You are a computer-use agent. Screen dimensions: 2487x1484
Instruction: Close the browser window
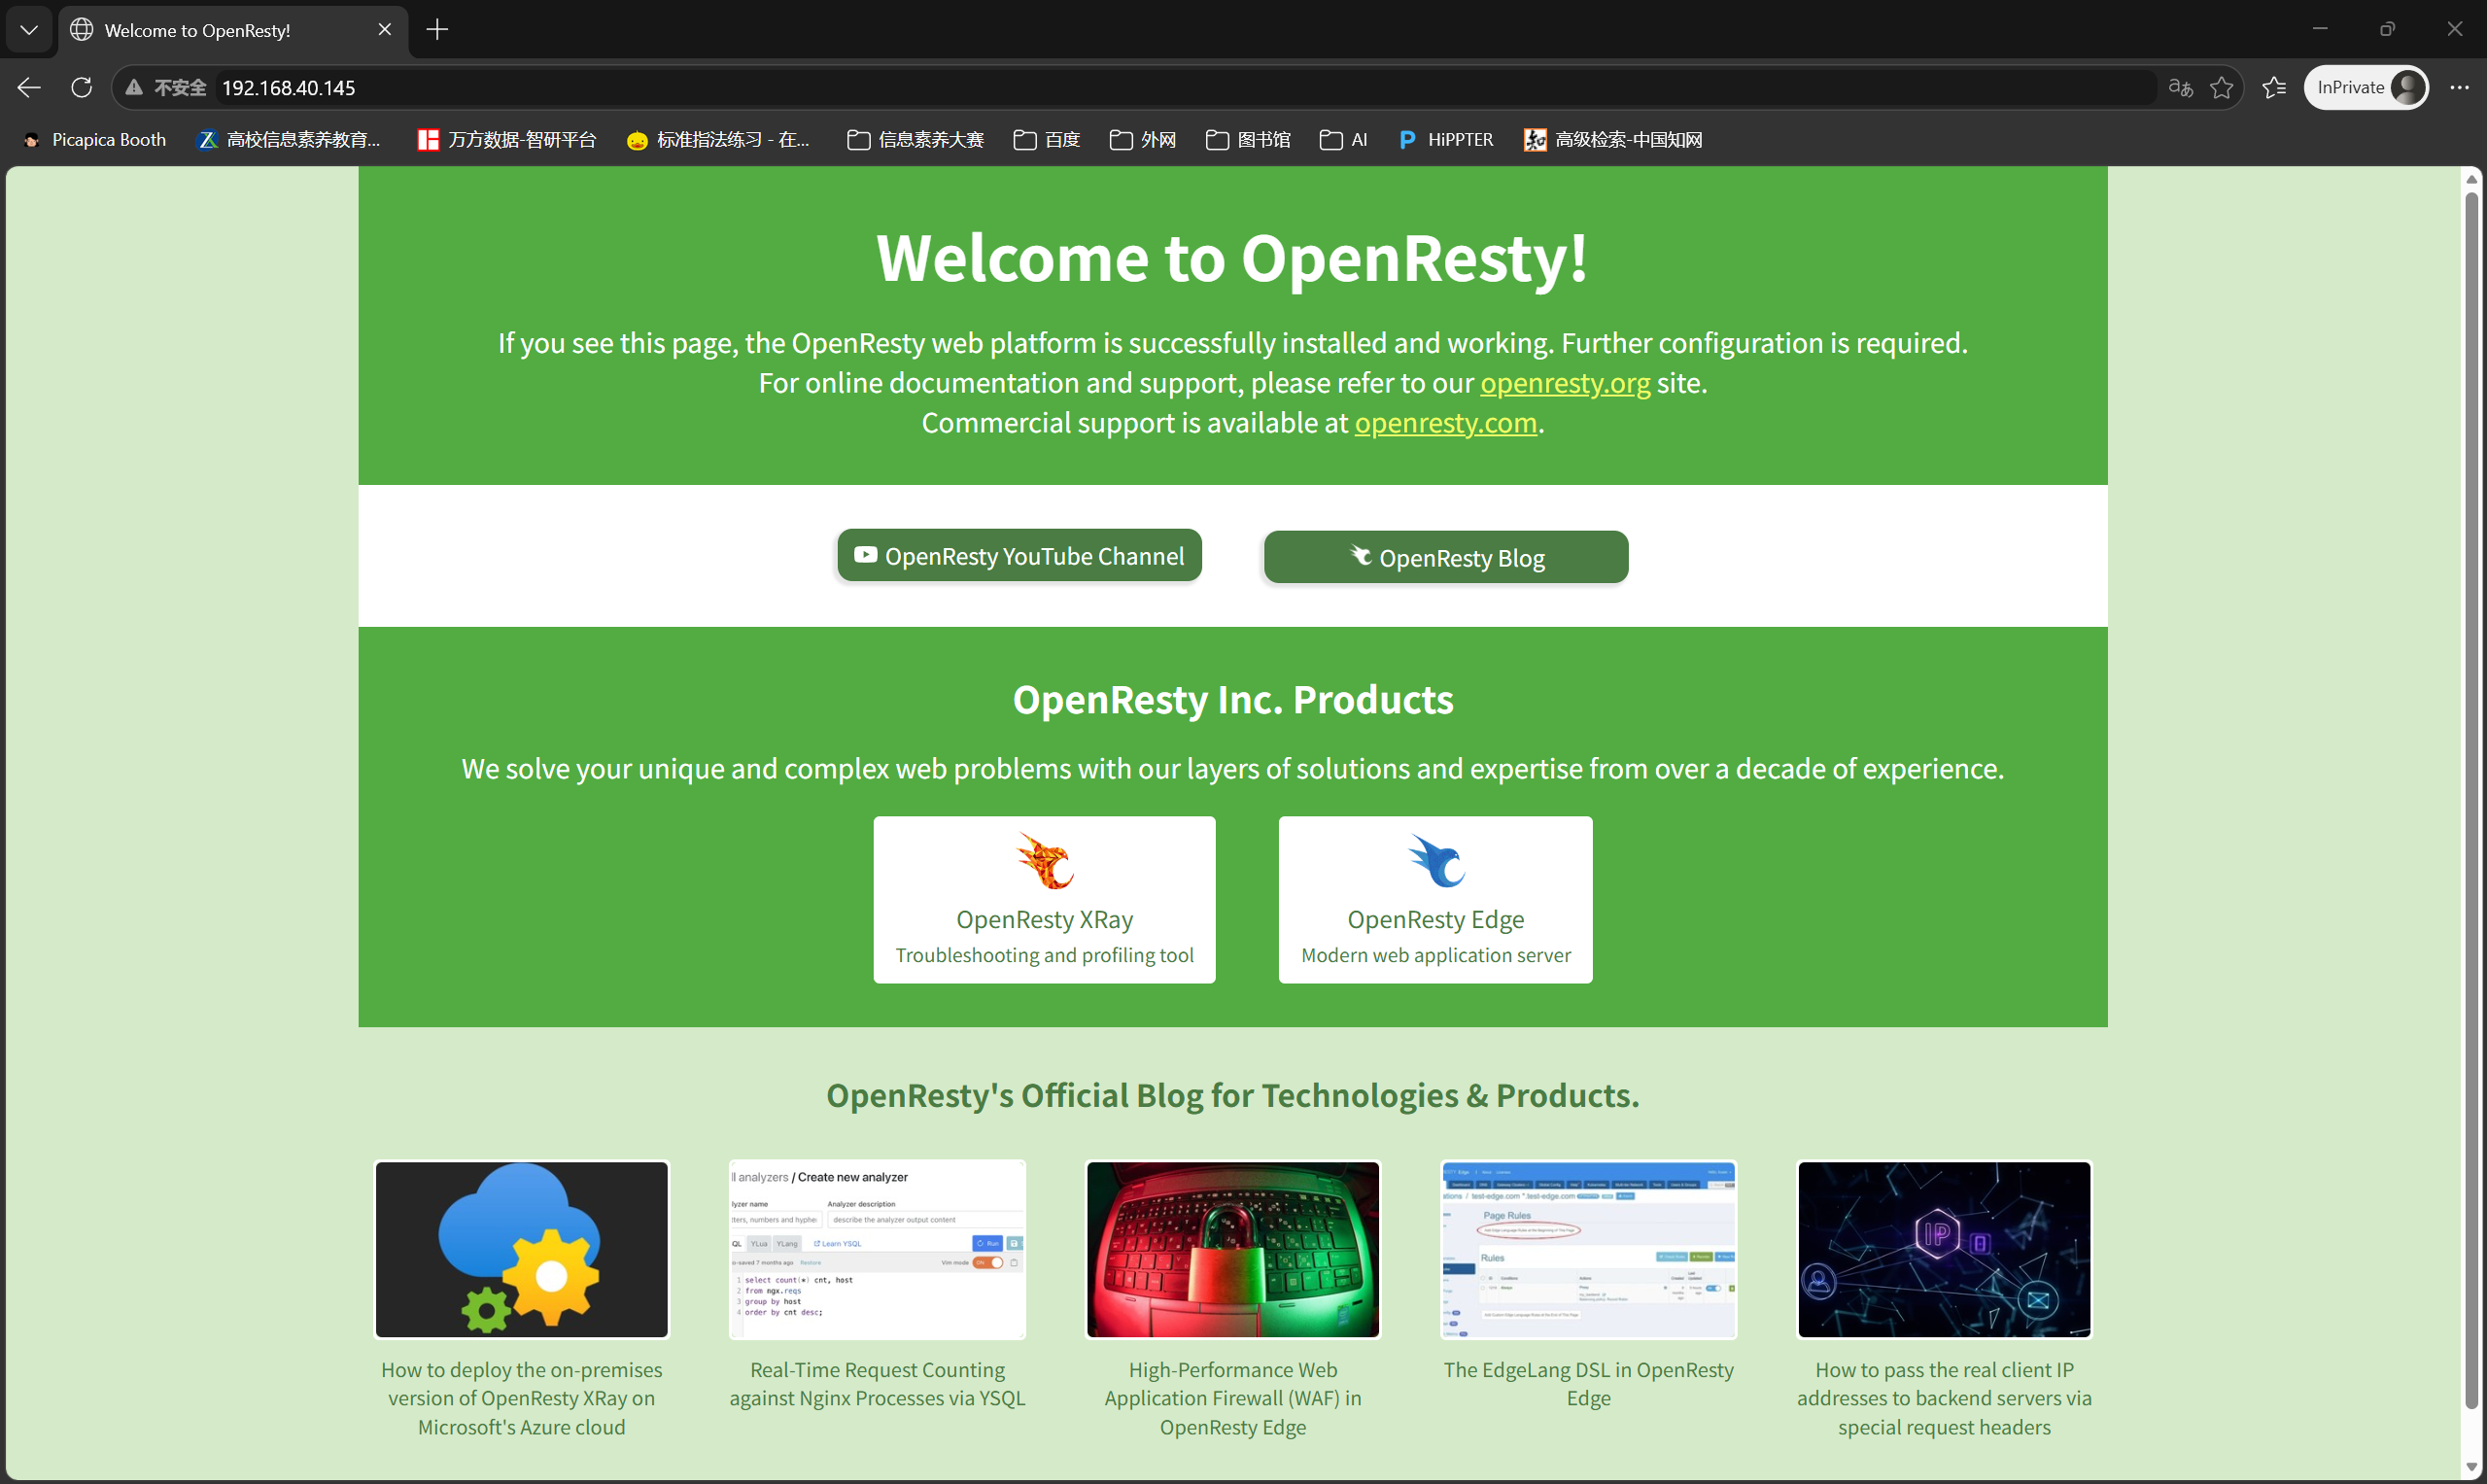2454,29
